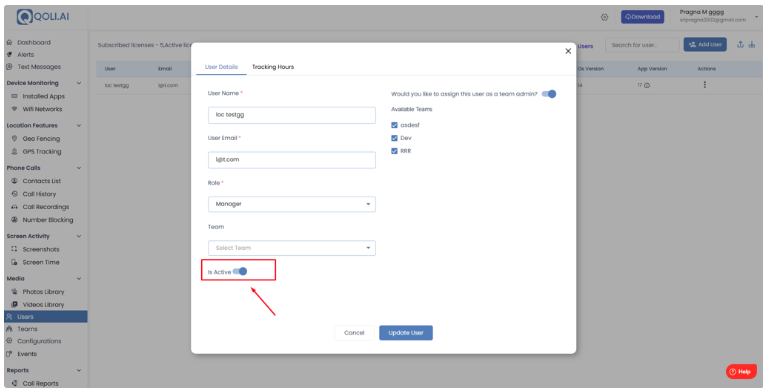Open Installed Apps icon in sidebar

(15, 96)
